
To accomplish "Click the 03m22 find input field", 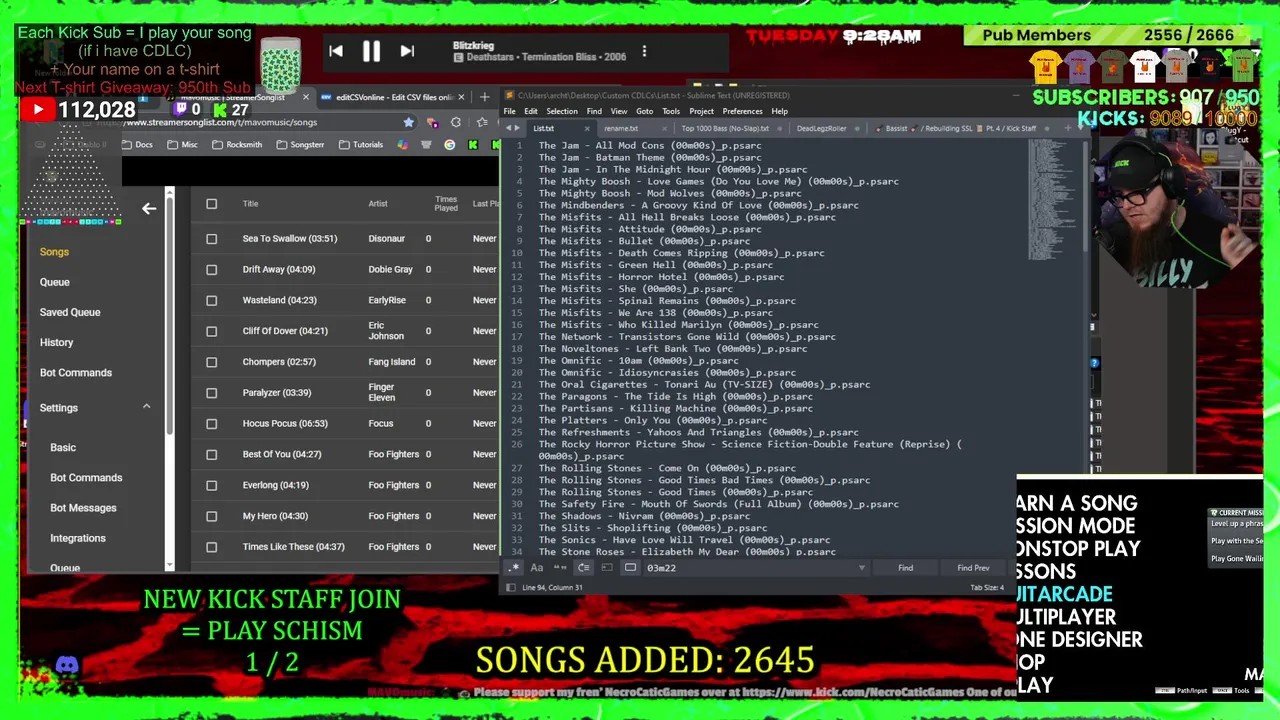I will (750, 568).
